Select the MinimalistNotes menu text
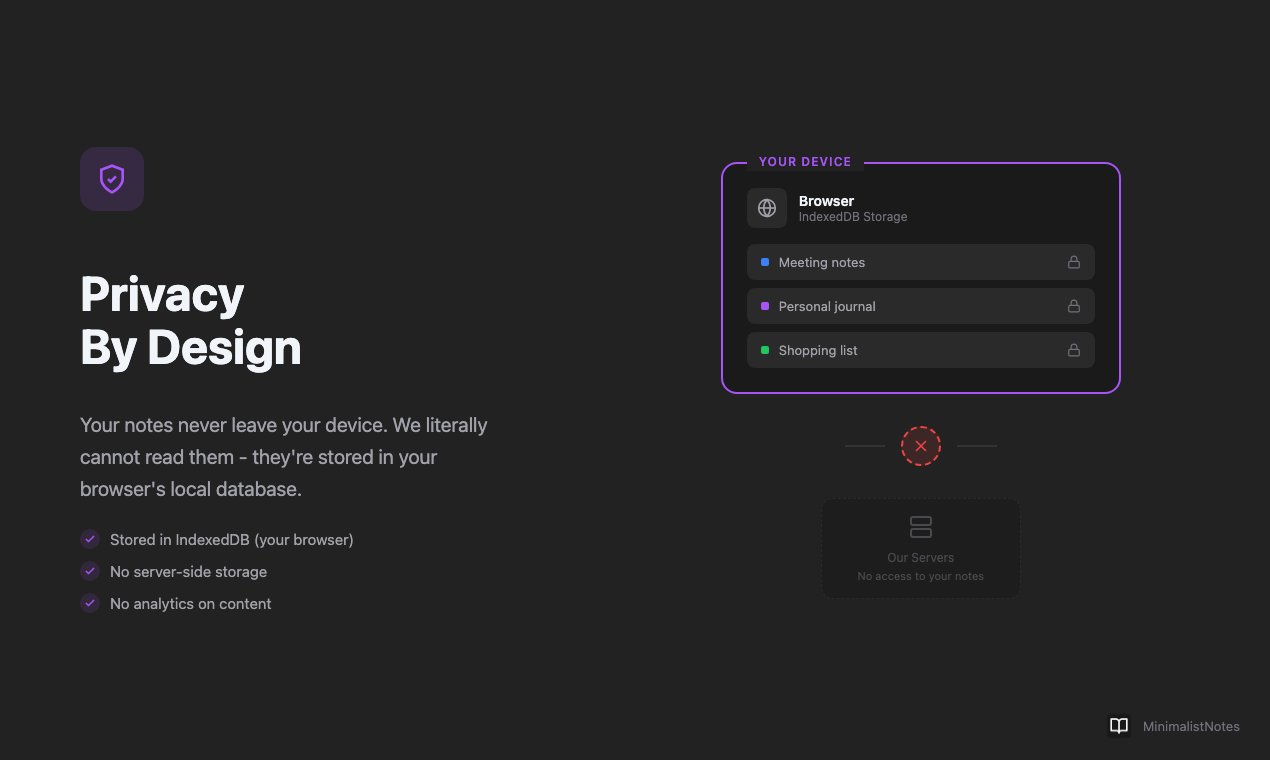Image resolution: width=1270 pixels, height=760 pixels. (1191, 726)
